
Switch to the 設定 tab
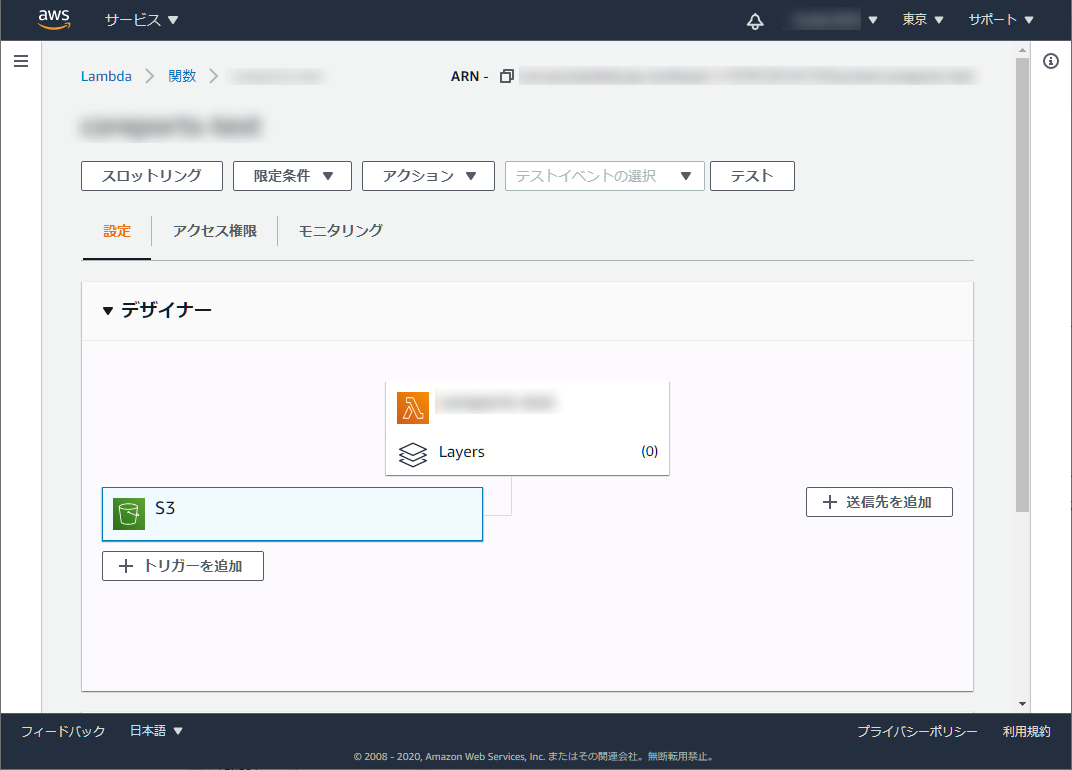pos(117,231)
